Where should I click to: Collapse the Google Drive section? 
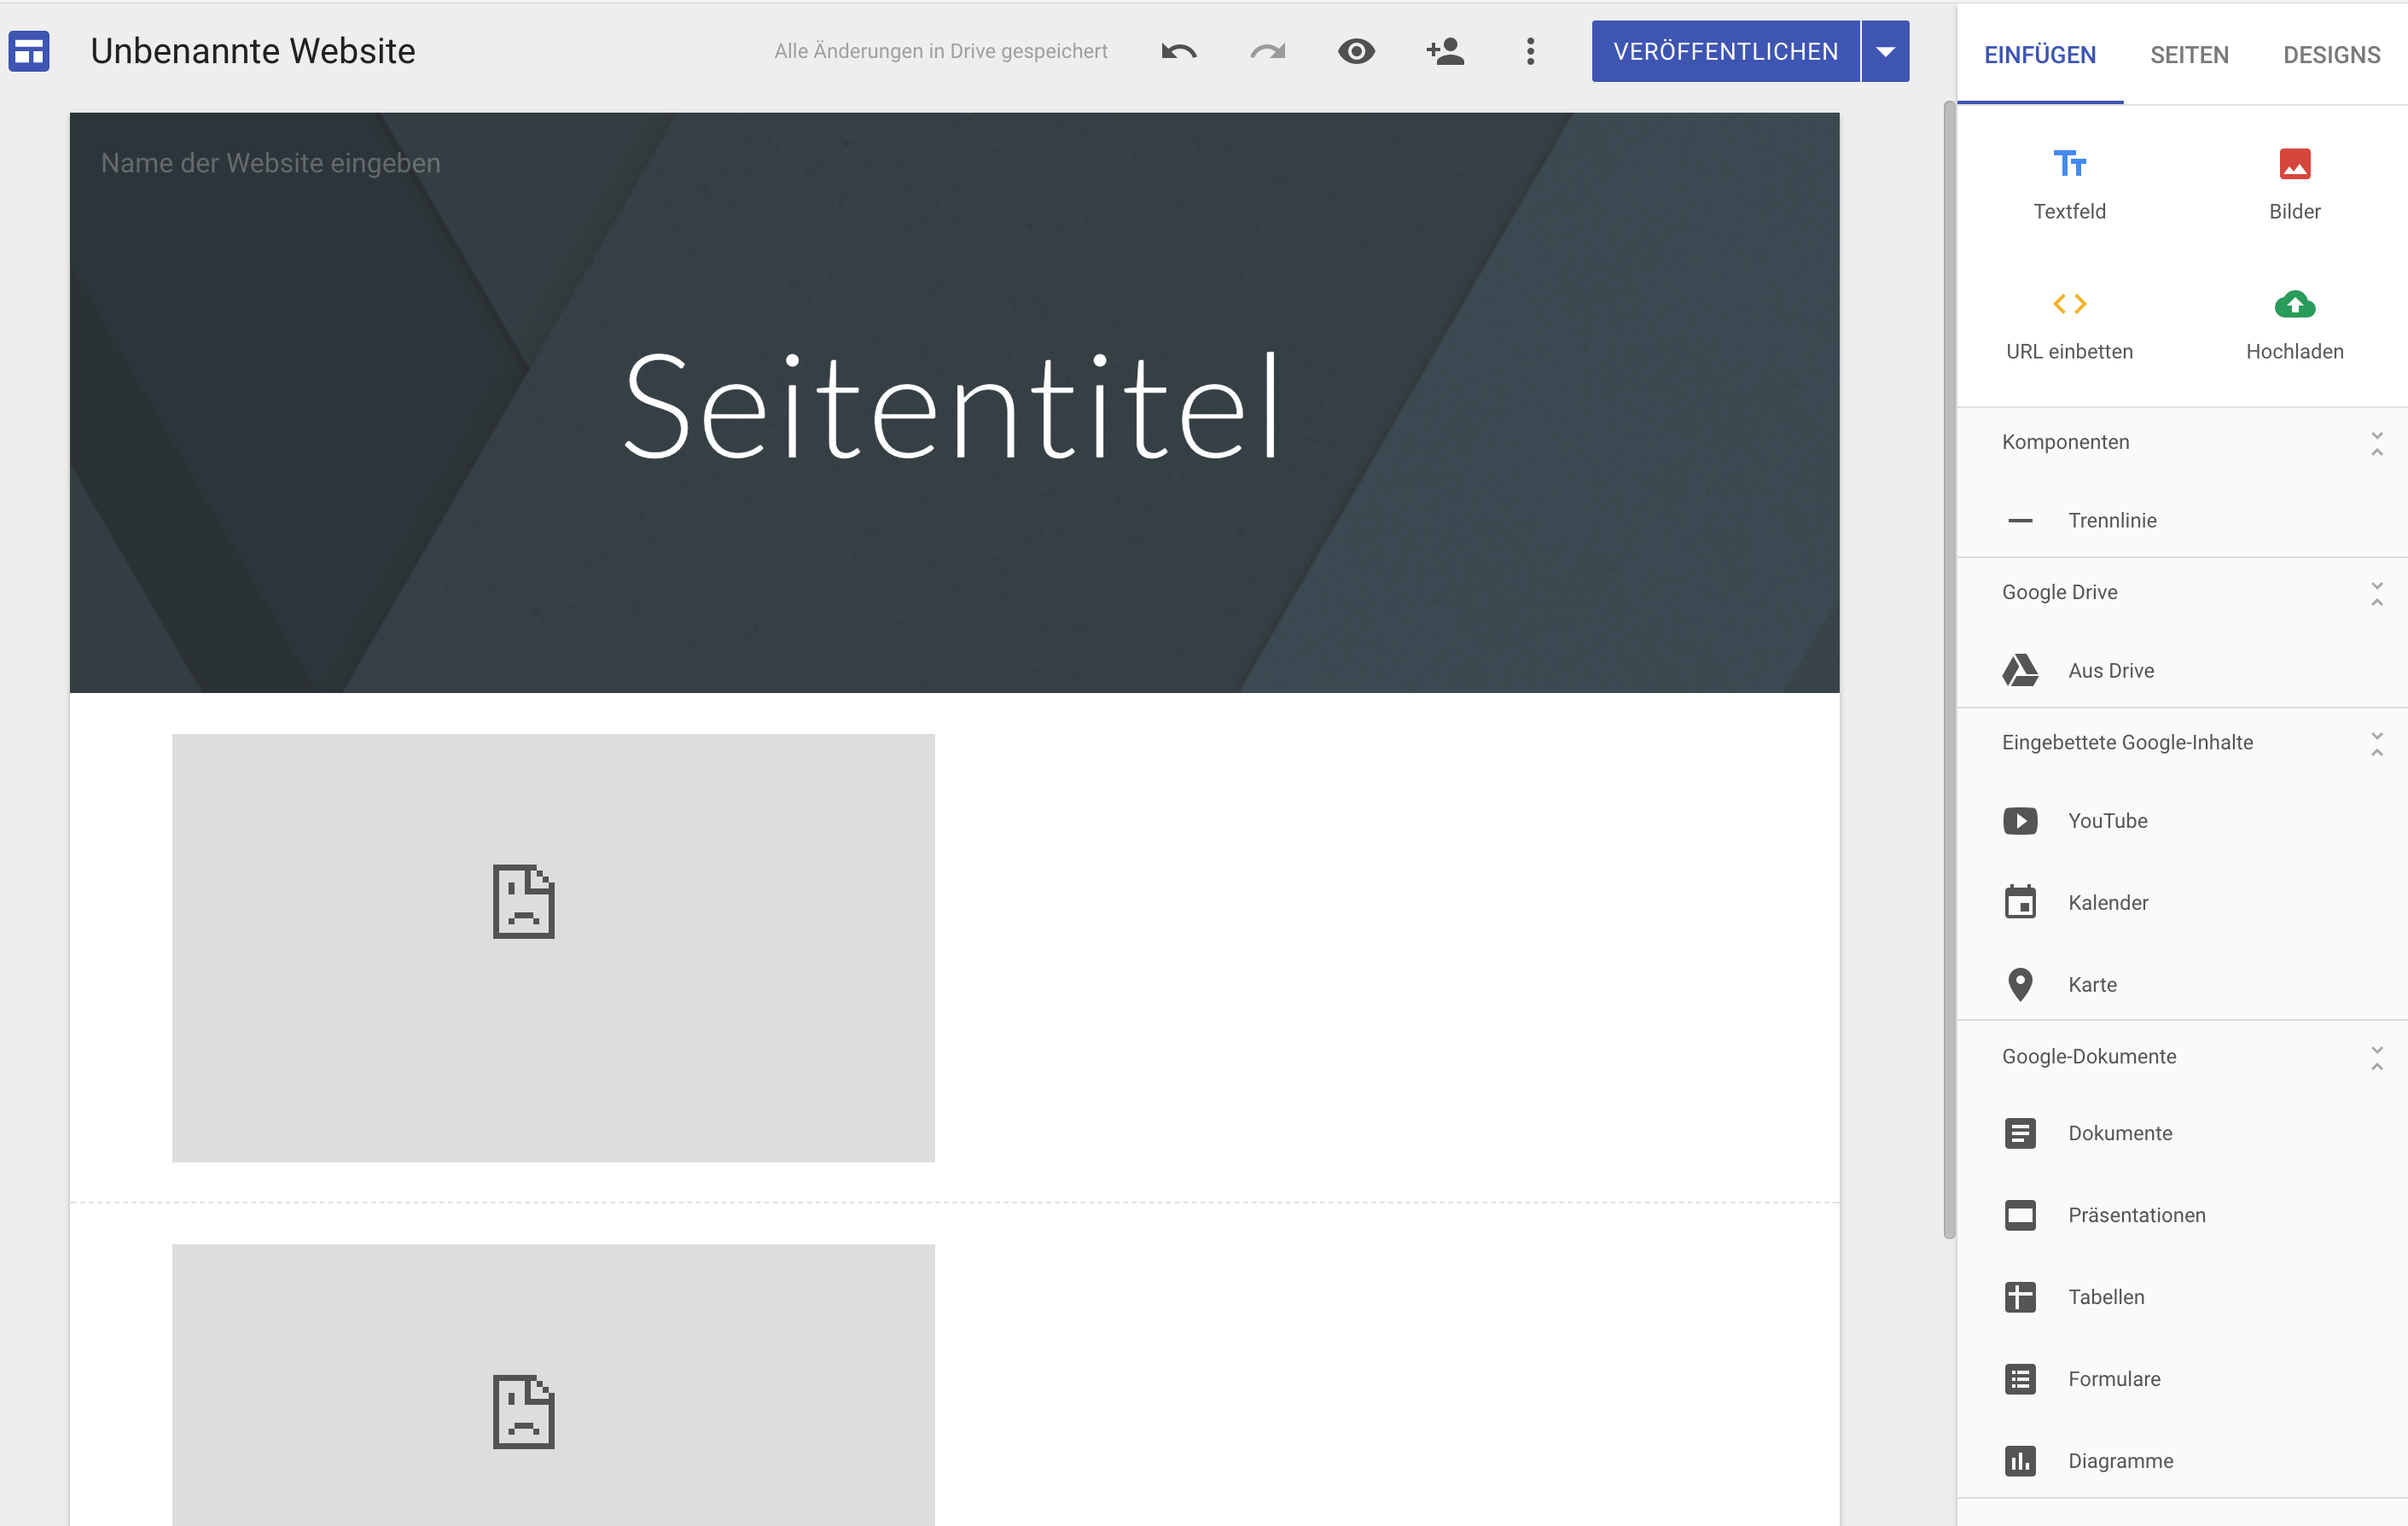click(x=2376, y=593)
